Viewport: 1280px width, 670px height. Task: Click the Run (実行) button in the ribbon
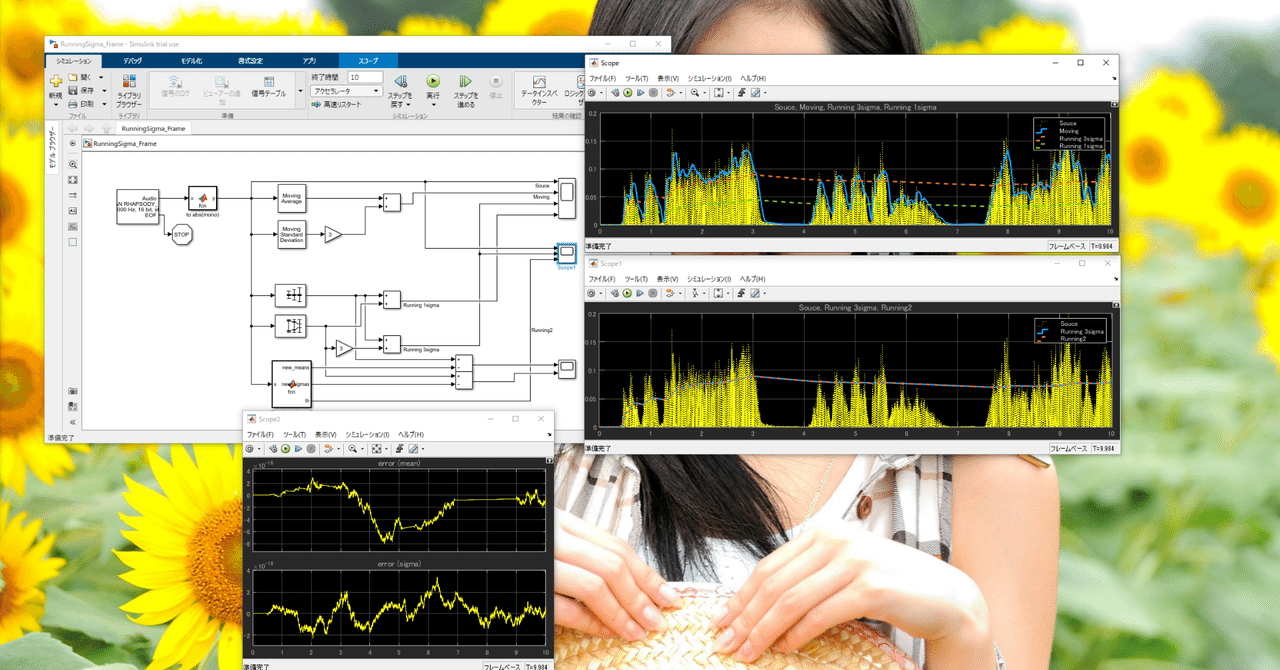432,82
